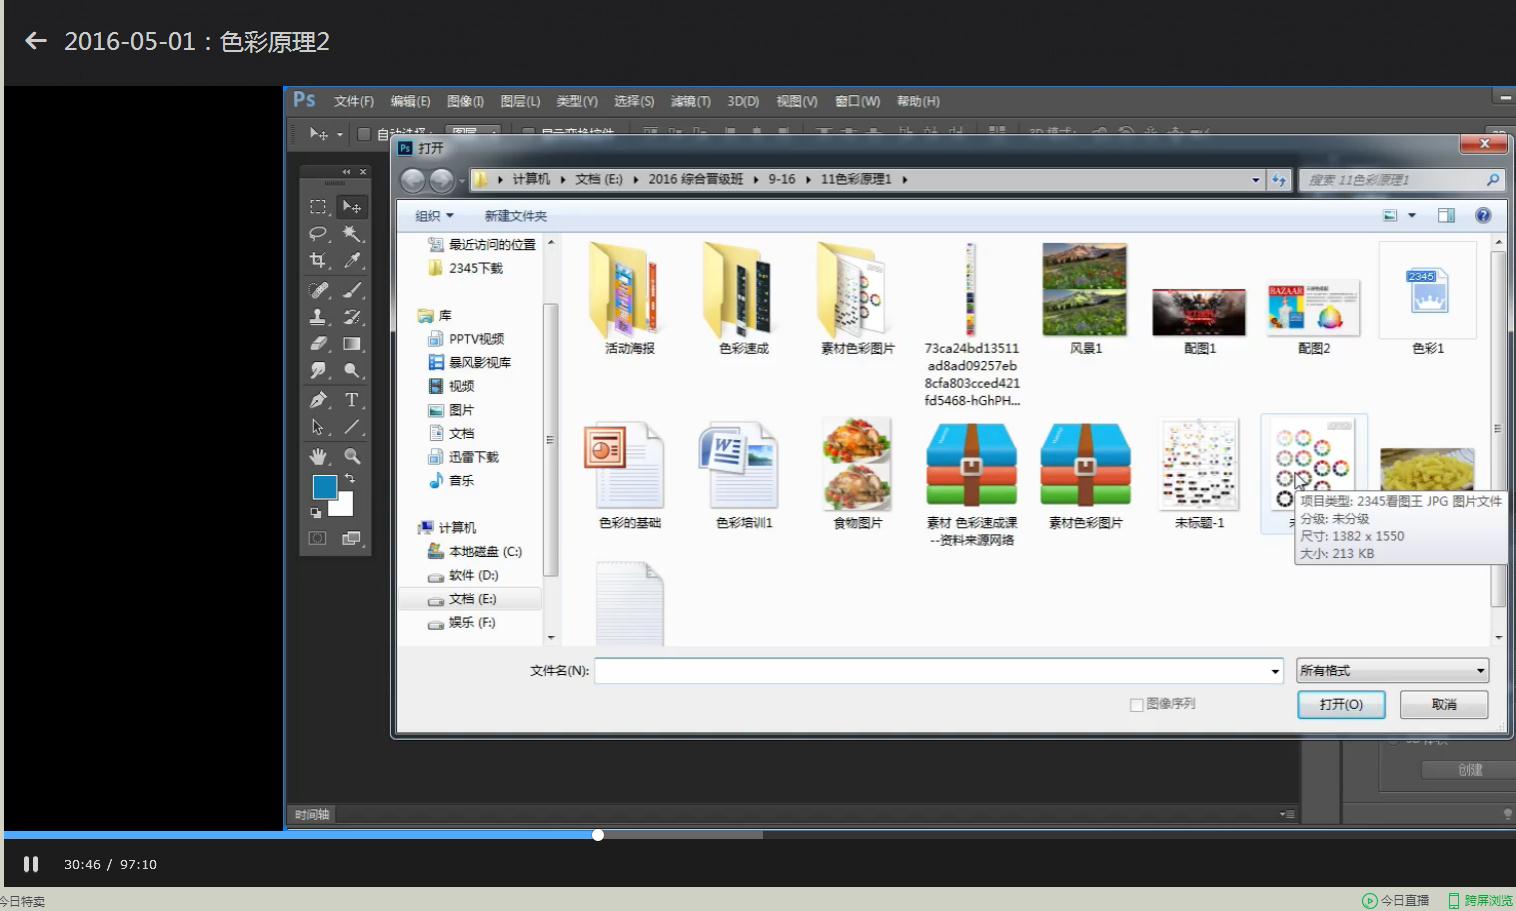
Task: Pick the Crop tool
Action: (318, 260)
